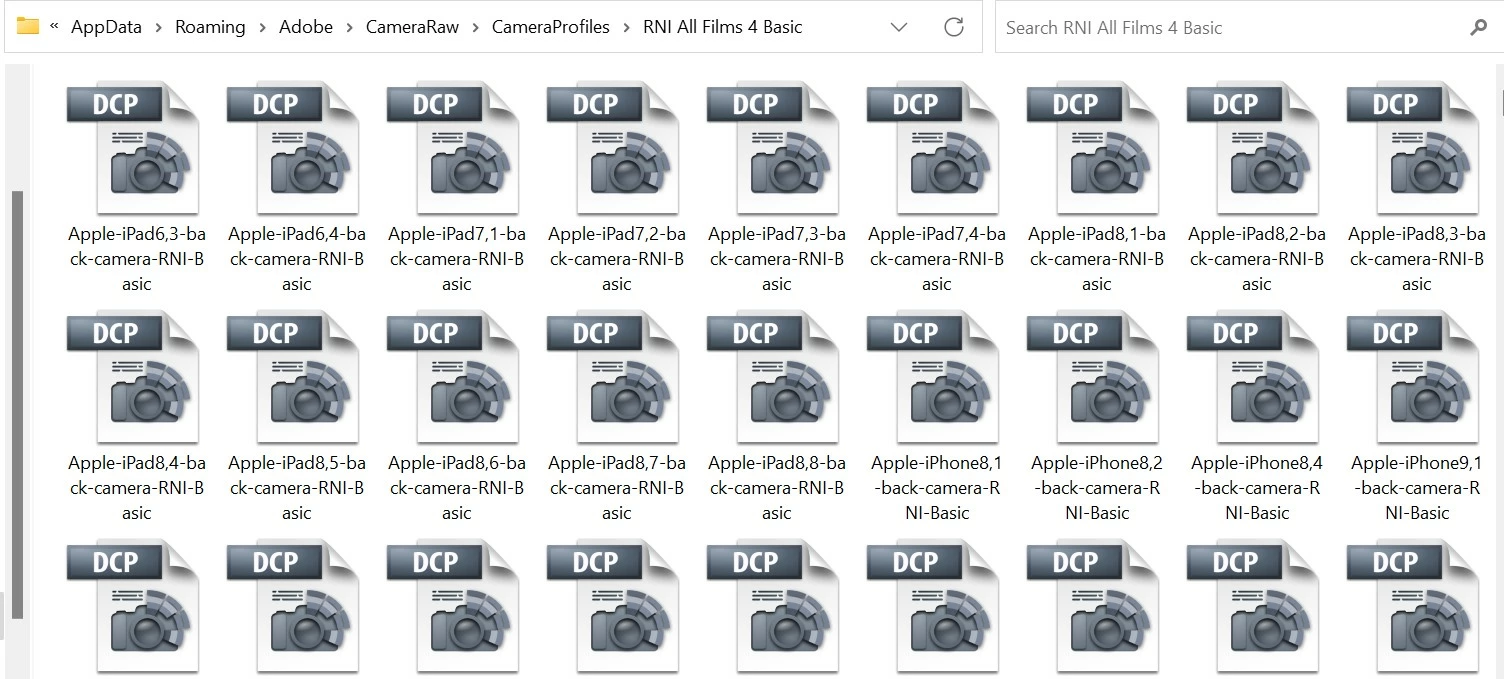Select the Apple-iPad6,4-back-camera-RNI-Basic DCP file icon
This screenshot has width=1504, height=679.
[x=293, y=148]
